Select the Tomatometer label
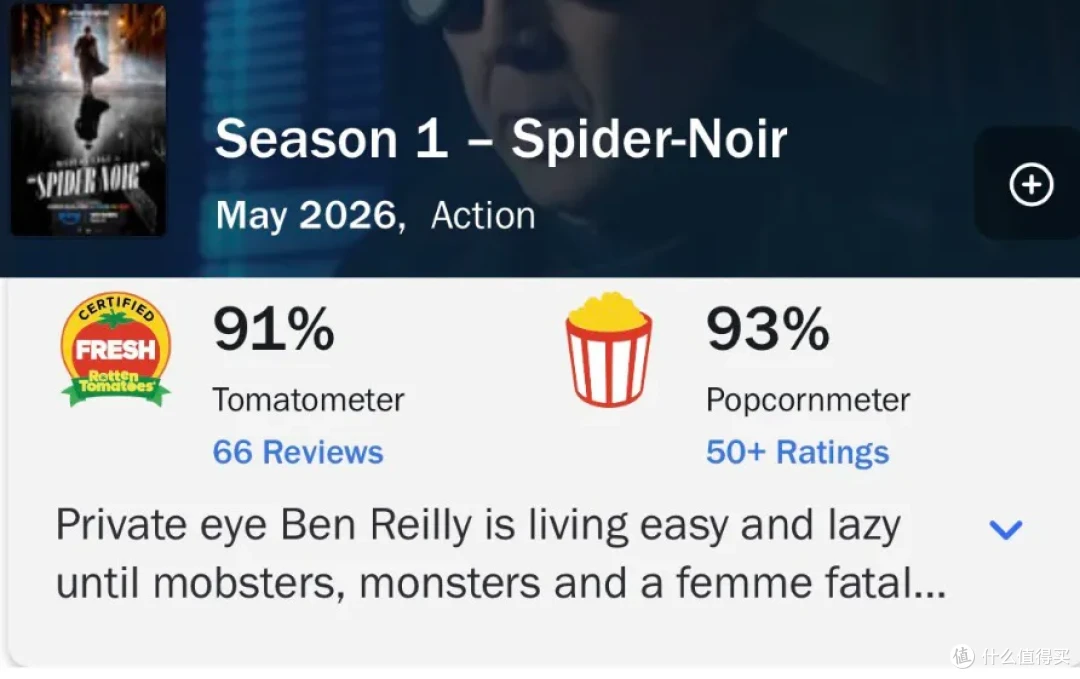Viewport: 1080px width, 679px height. [x=308, y=400]
